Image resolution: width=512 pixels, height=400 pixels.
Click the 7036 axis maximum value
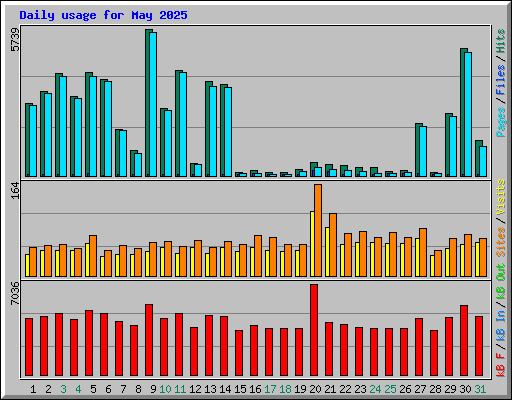pyautogui.click(x=15, y=293)
